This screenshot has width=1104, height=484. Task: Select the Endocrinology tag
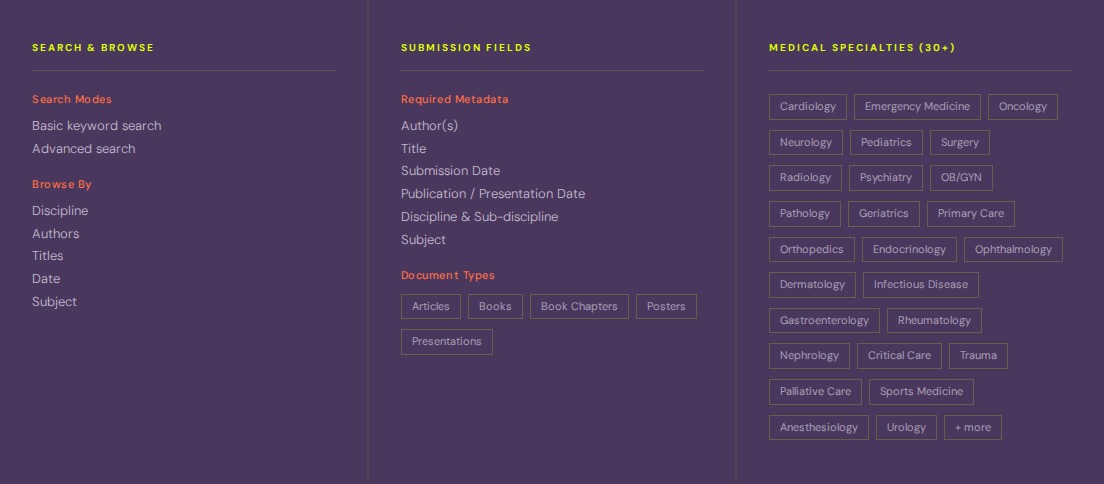(909, 249)
